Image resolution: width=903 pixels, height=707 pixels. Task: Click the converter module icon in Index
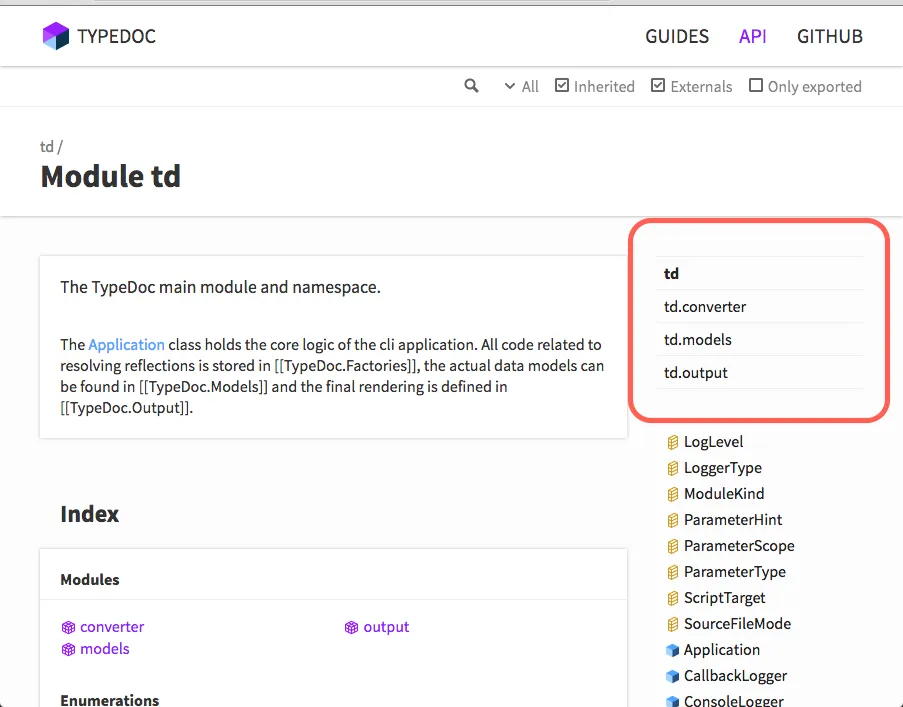click(x=69, y=627)
